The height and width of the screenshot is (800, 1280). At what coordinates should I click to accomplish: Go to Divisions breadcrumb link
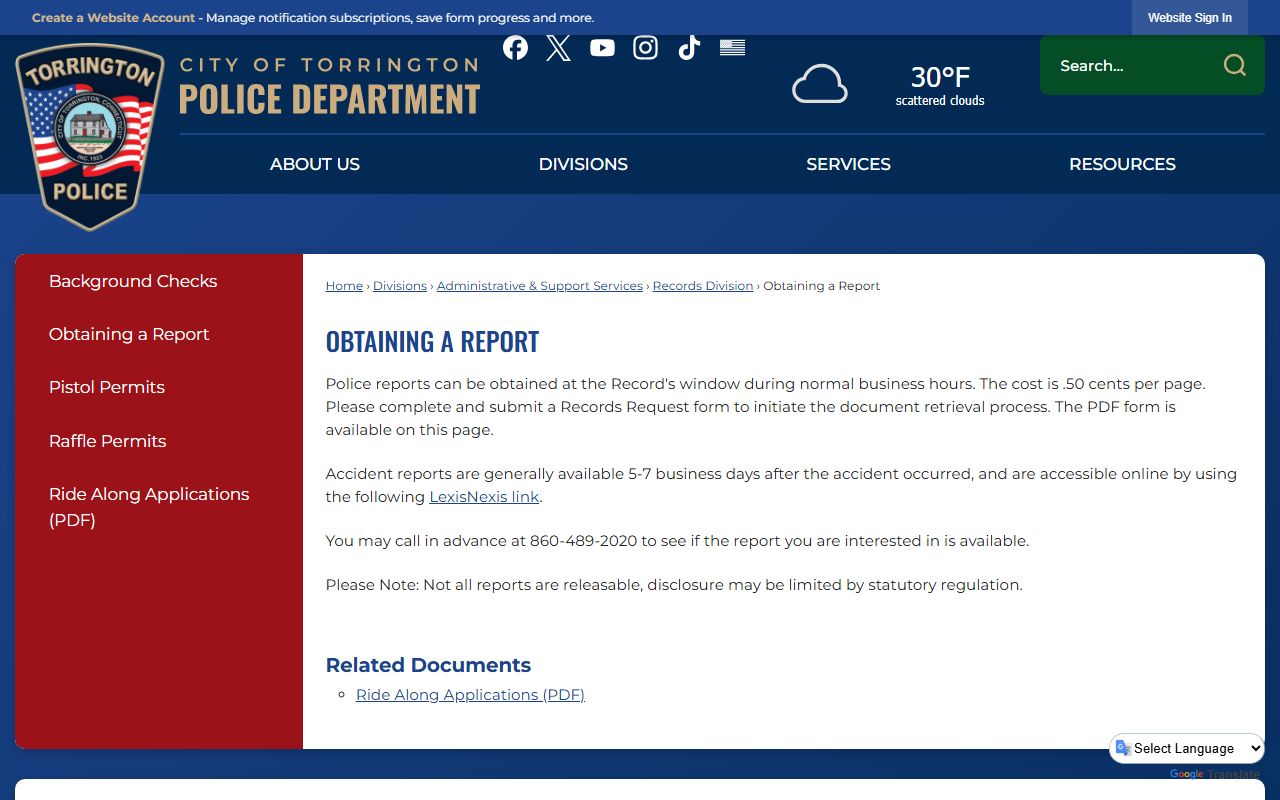point(400,286)
